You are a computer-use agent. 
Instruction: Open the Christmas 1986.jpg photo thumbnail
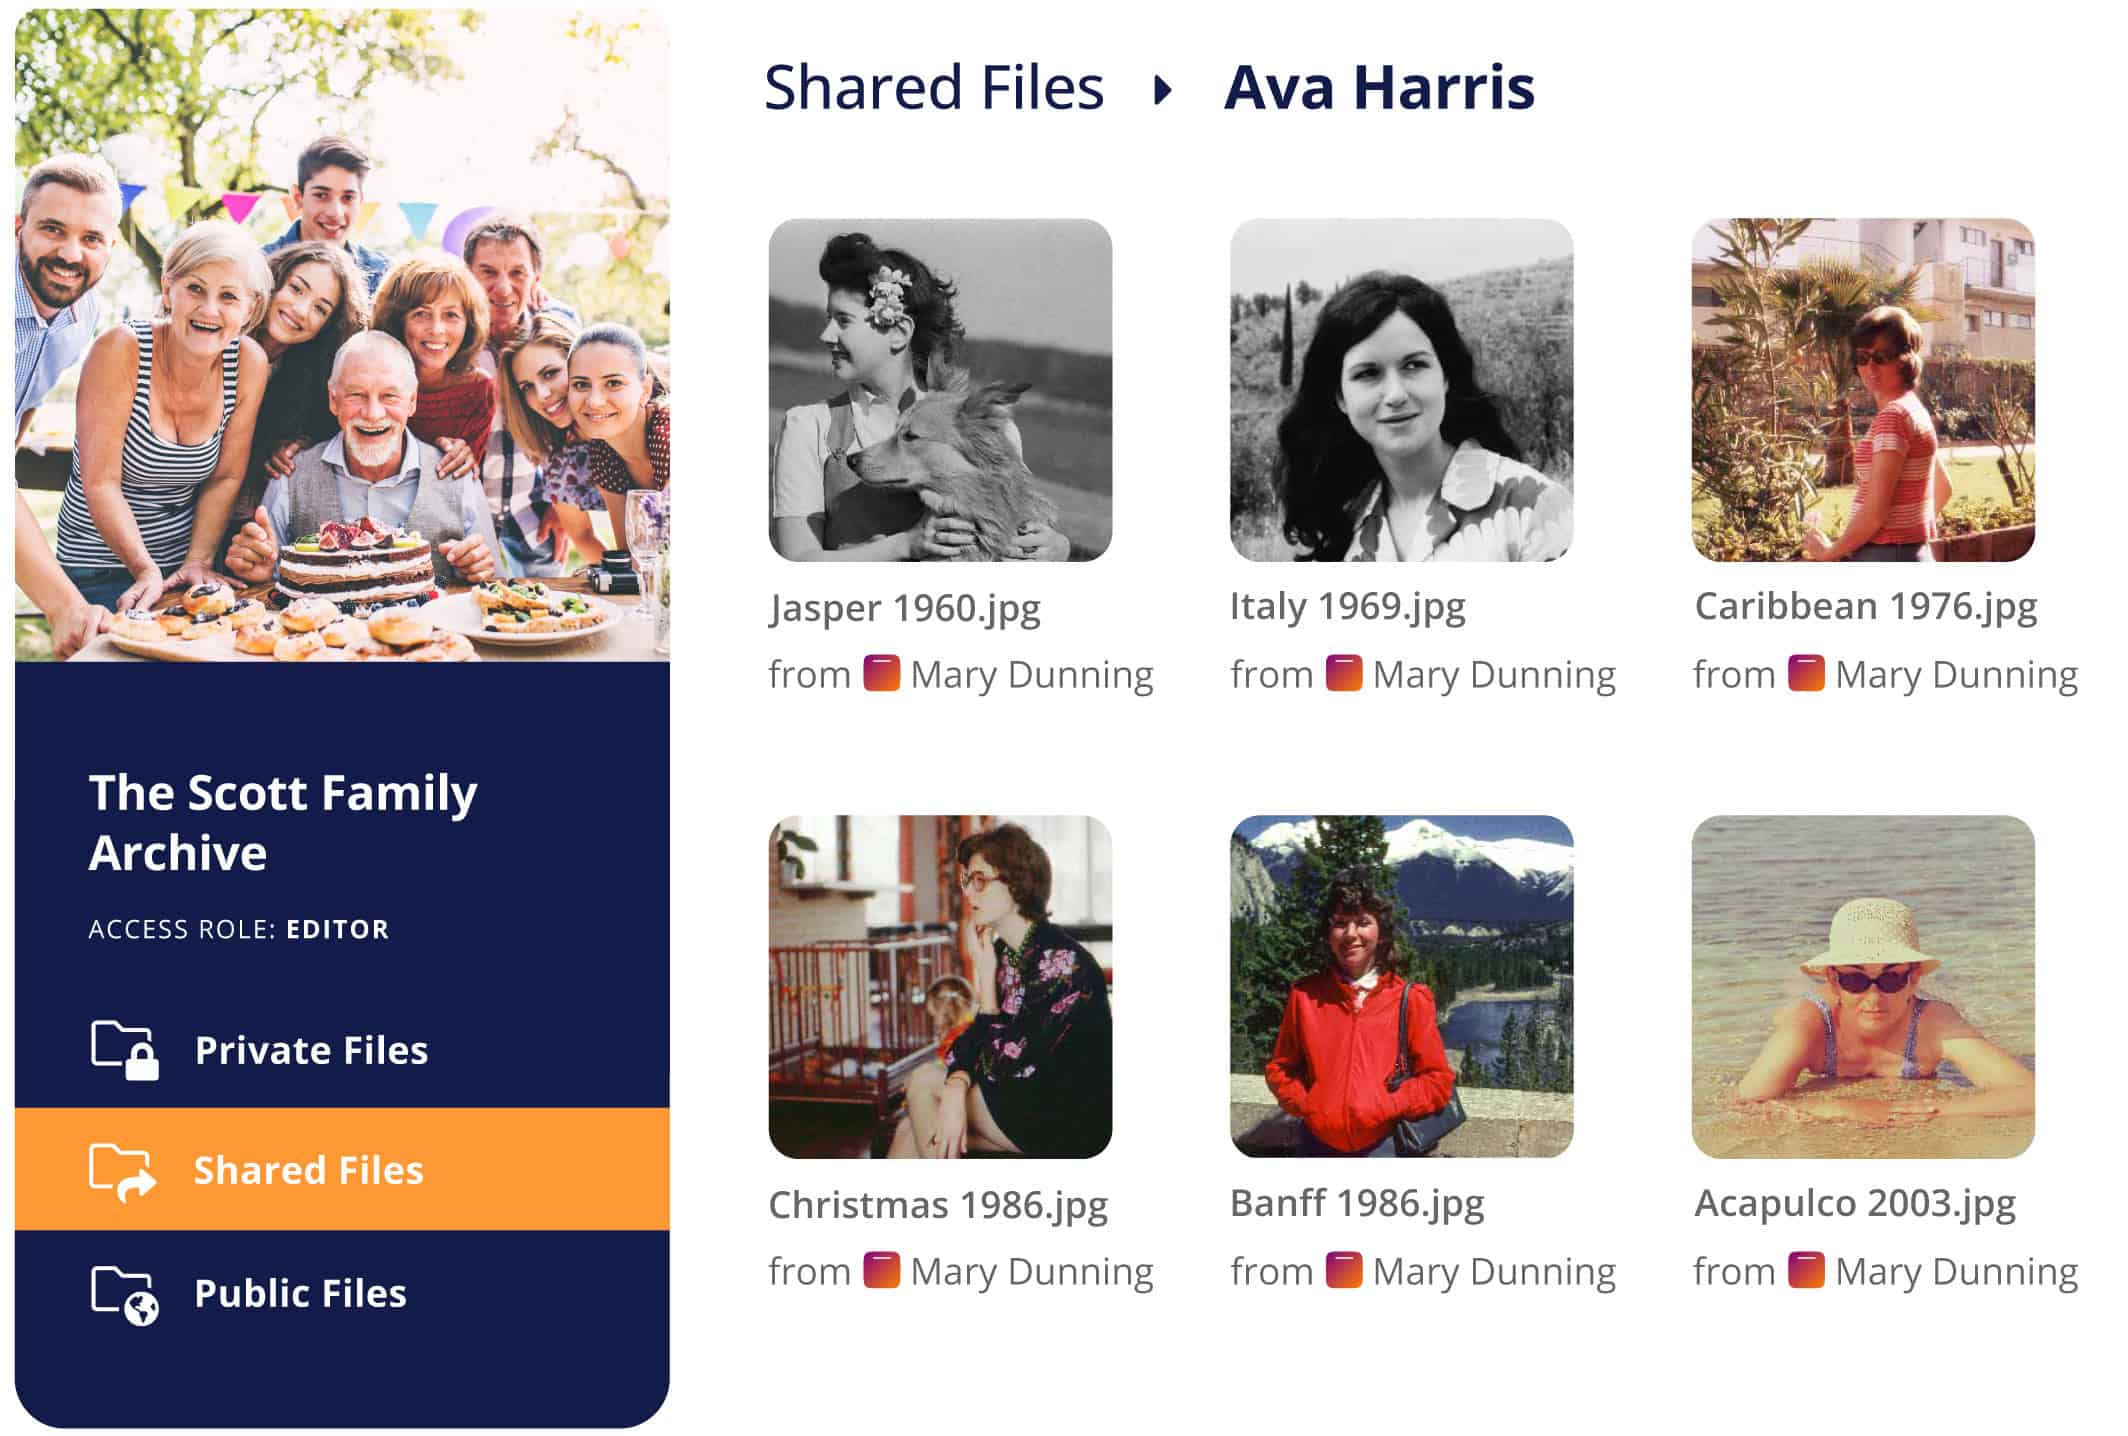pos(940,987)
